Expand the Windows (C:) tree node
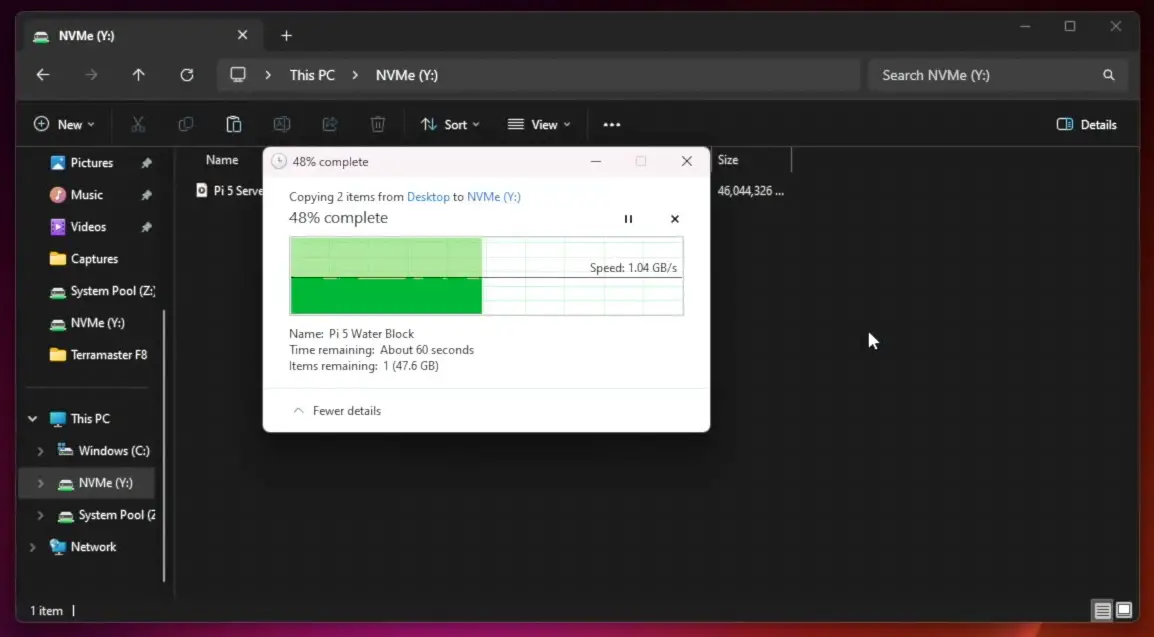1154x637 pixels. tap(40, 451)
